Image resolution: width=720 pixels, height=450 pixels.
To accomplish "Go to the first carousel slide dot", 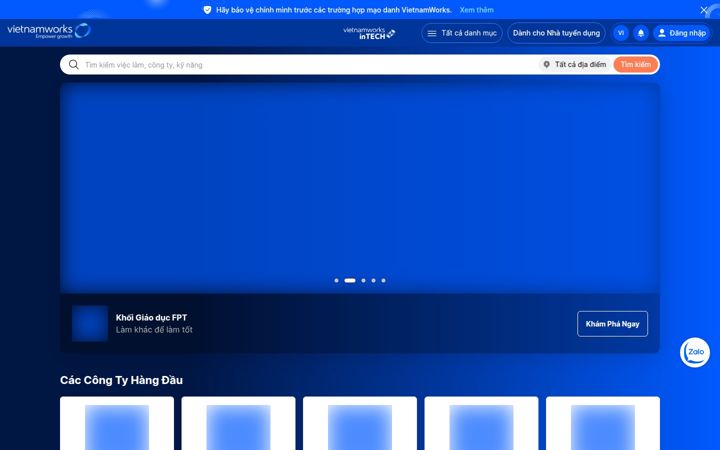I will pos(337,280).
